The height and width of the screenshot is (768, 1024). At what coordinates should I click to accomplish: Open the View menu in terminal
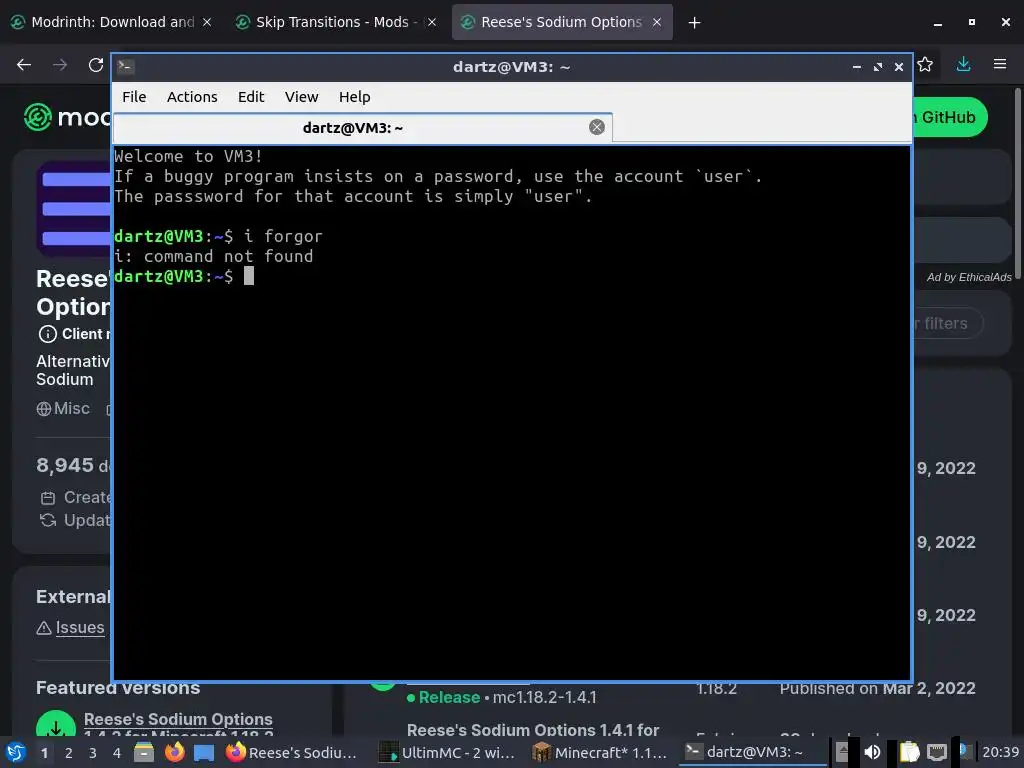301,97
